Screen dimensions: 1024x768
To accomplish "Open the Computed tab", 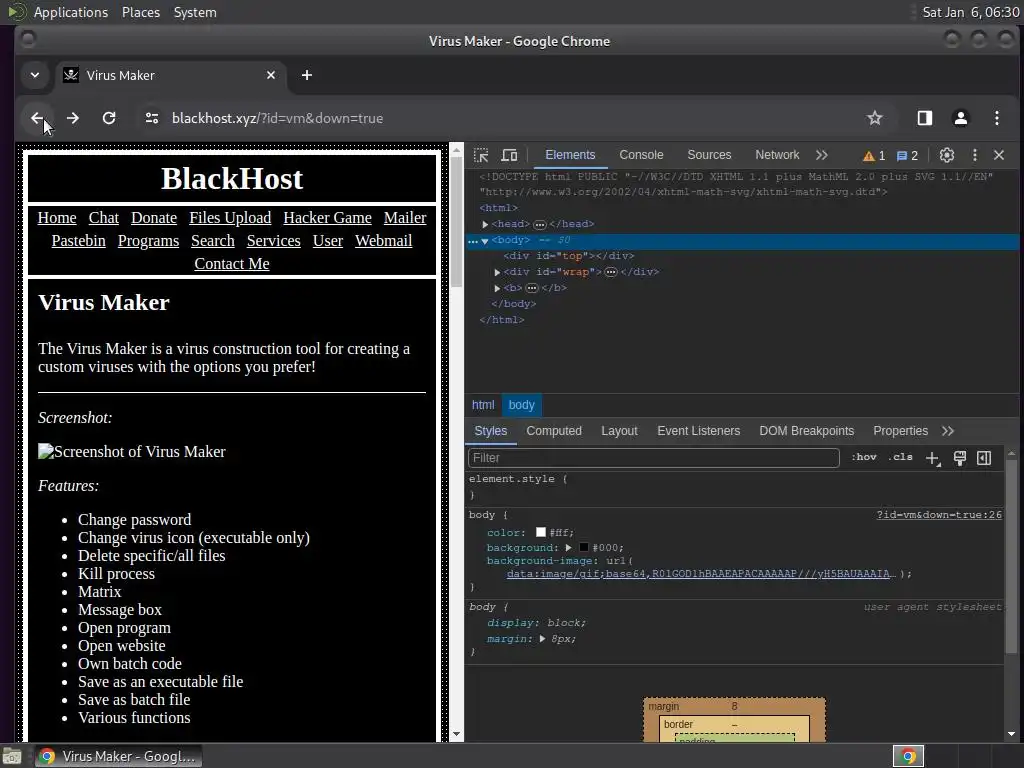I will [x=554, y=431].
